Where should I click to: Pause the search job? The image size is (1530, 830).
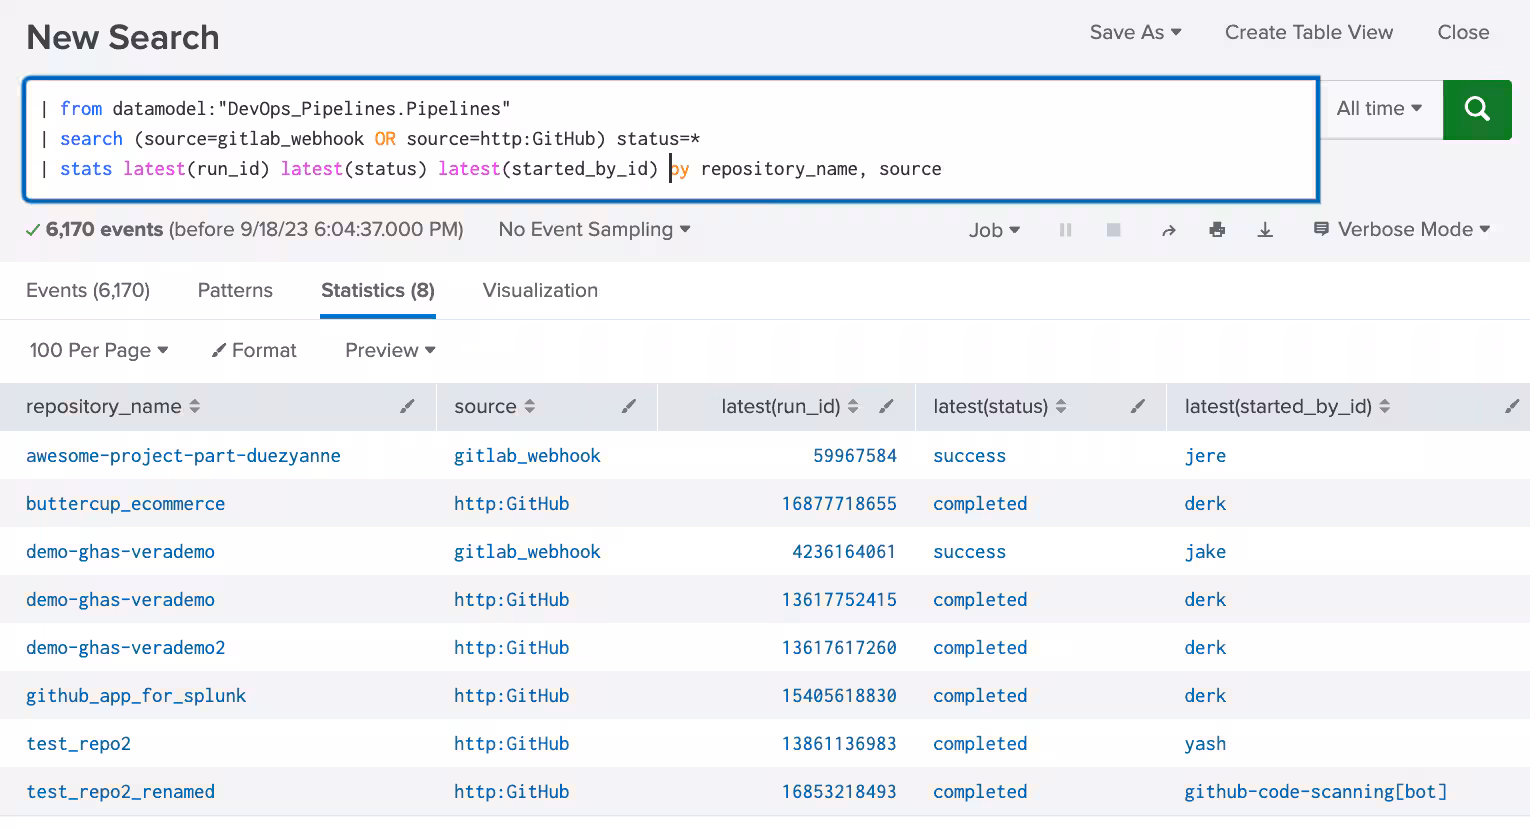tap(1065, 230)
